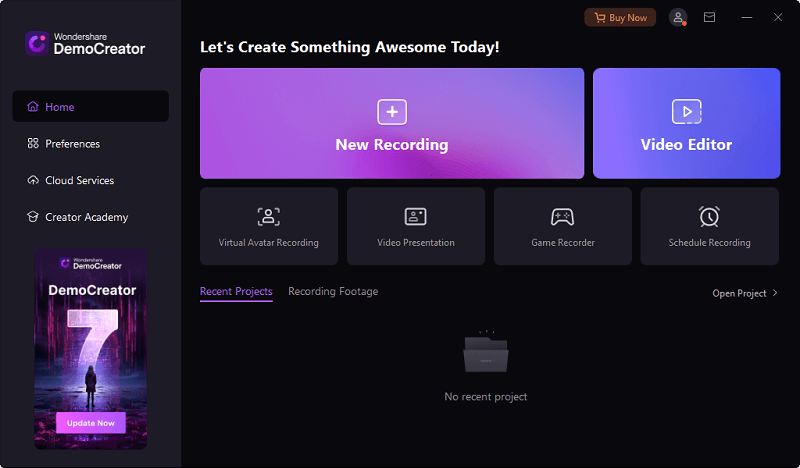Open the mail messages icon

tap(709, 17)
